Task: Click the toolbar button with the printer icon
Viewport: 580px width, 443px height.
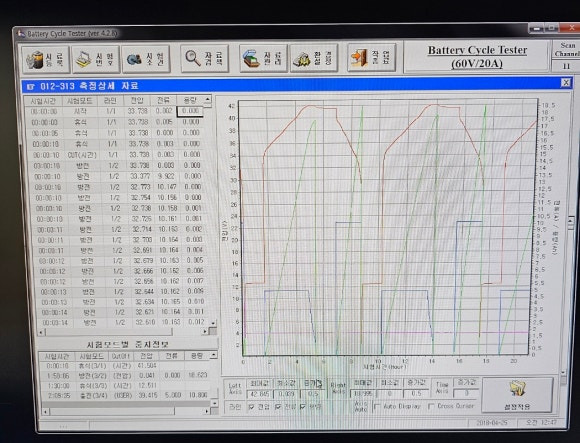Action: [x=95, y=59]
